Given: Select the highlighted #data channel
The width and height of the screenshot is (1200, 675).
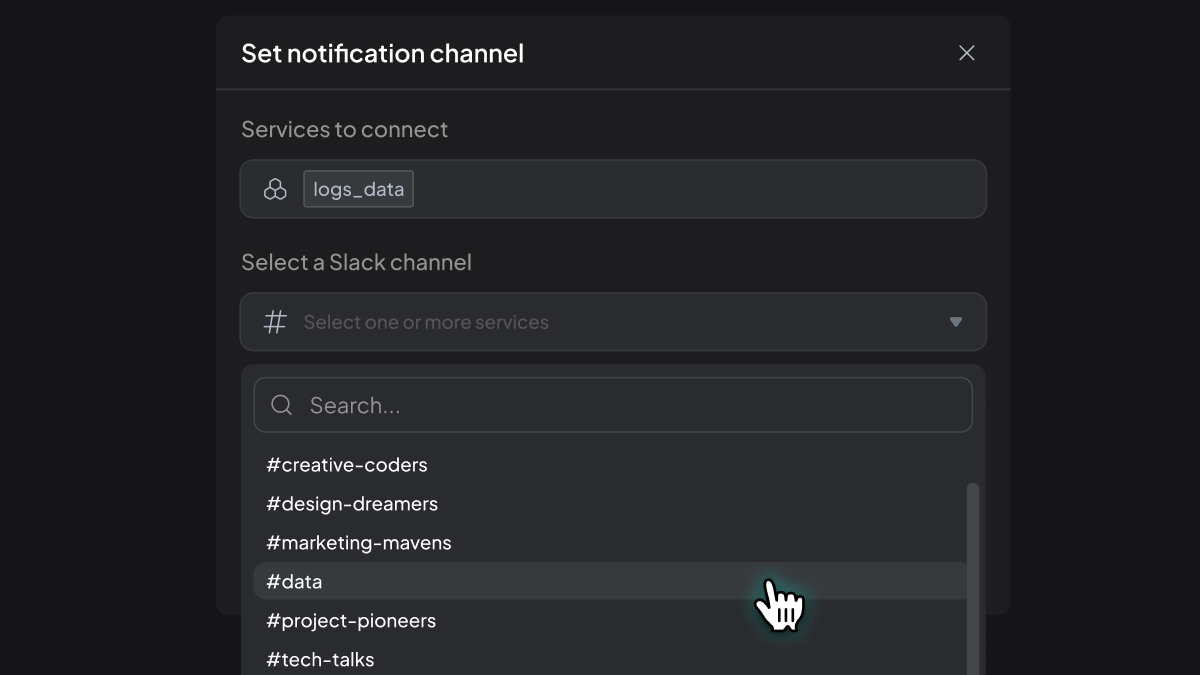Looking at the screenshot, I should pos(610,581).
